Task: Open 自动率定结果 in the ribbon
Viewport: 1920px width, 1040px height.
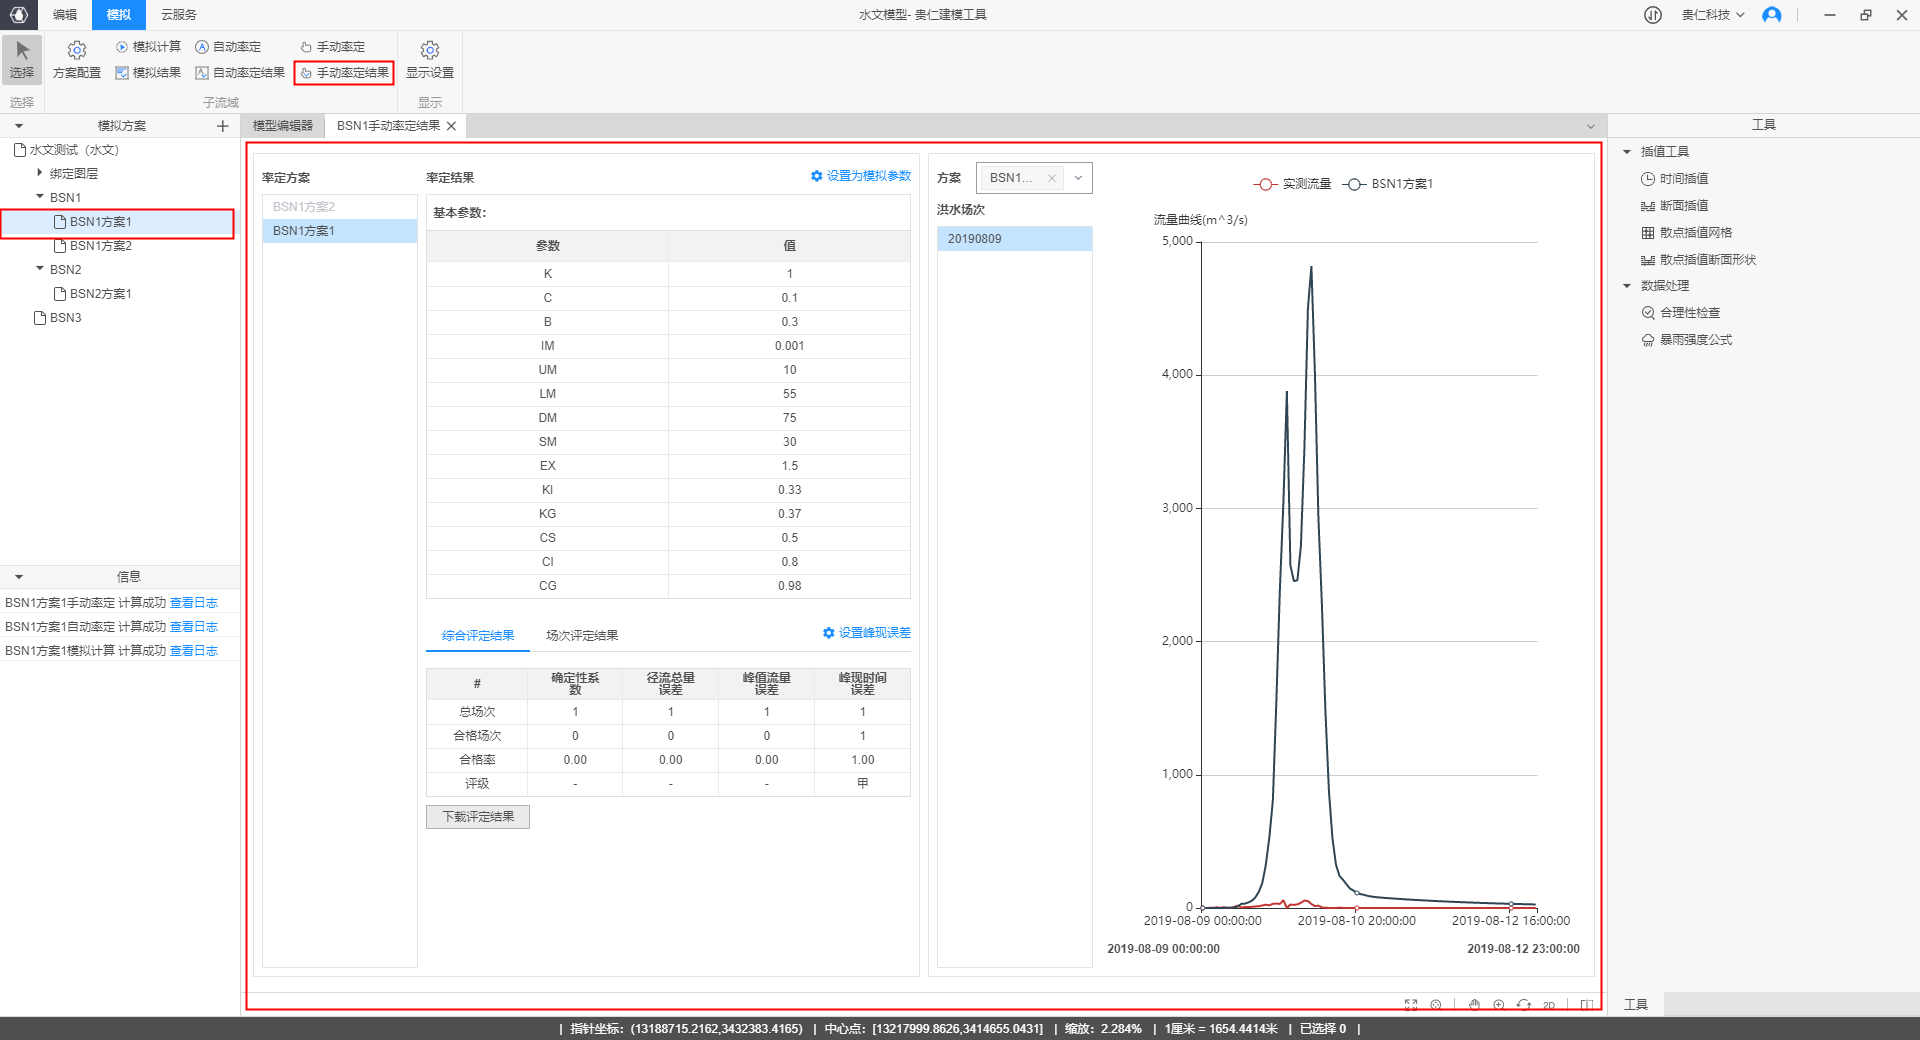Action: (240, 73)
